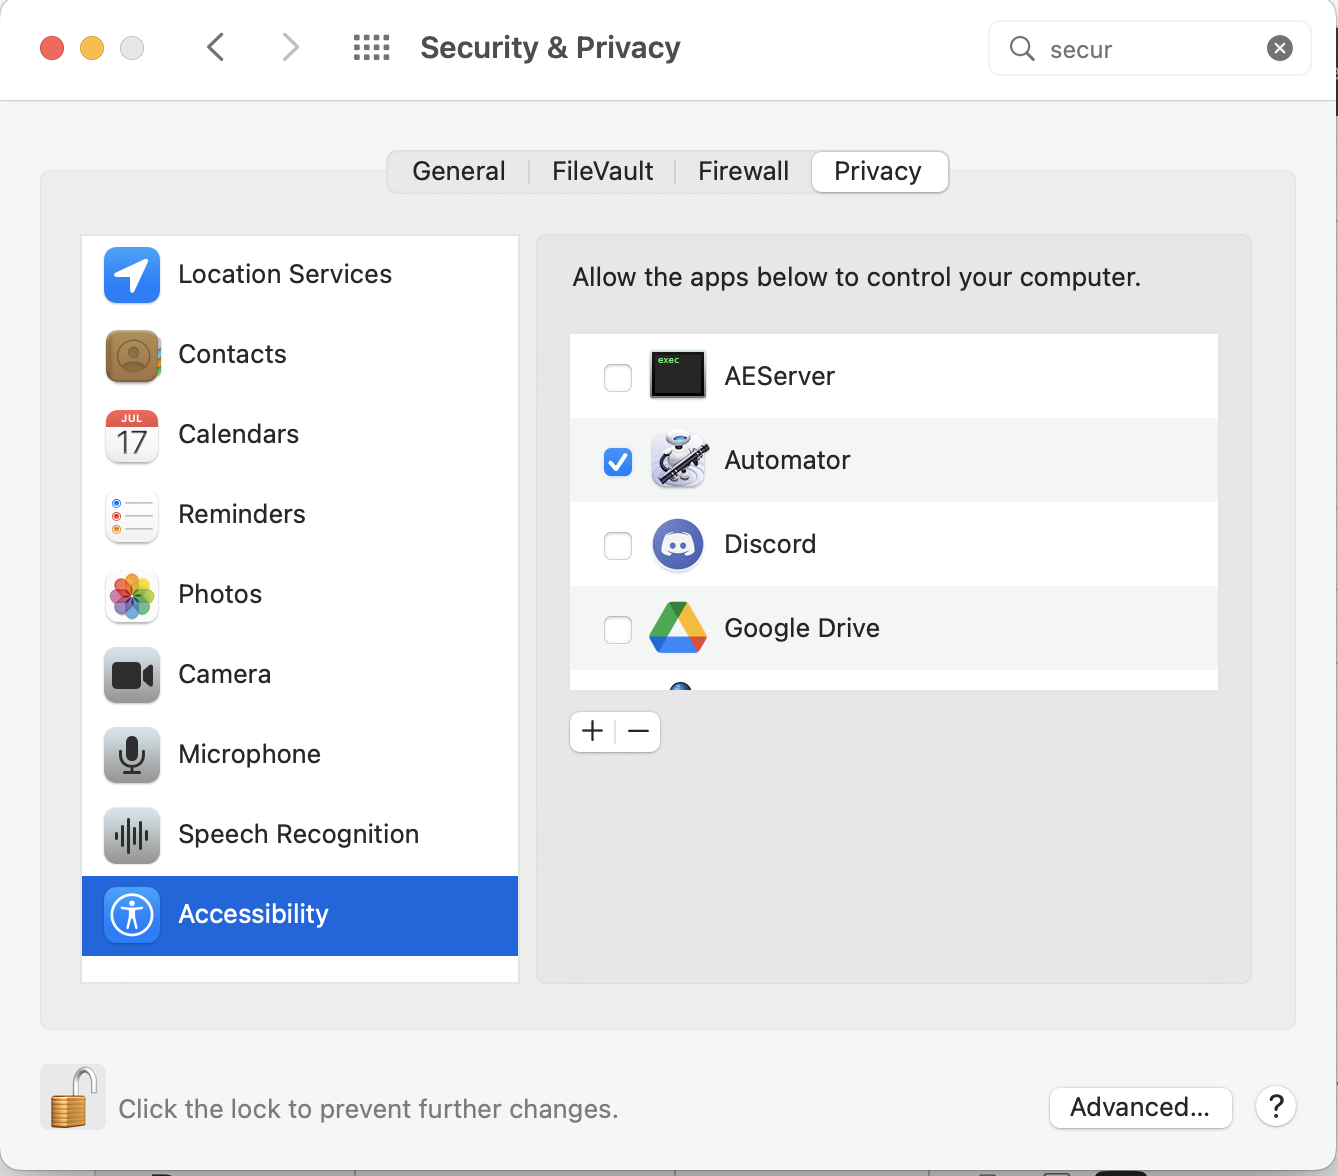Open Camera privacy settings
This screenshot has height=1176, width=1338.
tap(224, 674)
